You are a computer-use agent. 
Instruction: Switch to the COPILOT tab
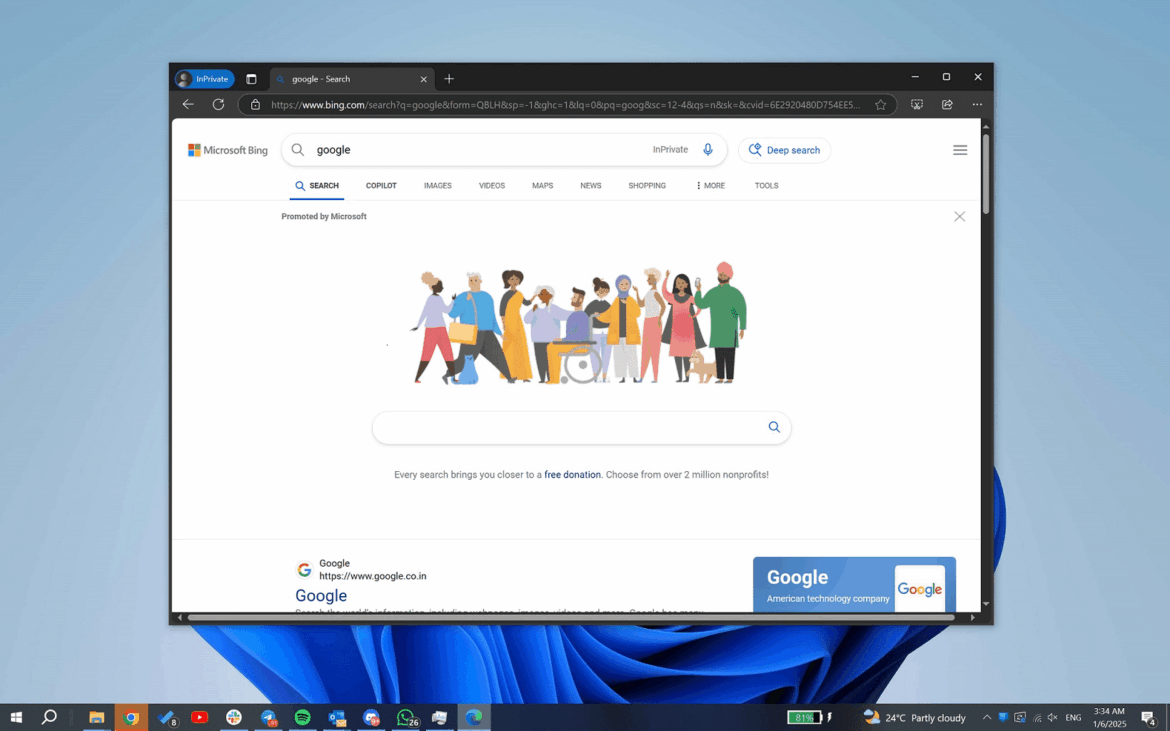pos(381,185)
